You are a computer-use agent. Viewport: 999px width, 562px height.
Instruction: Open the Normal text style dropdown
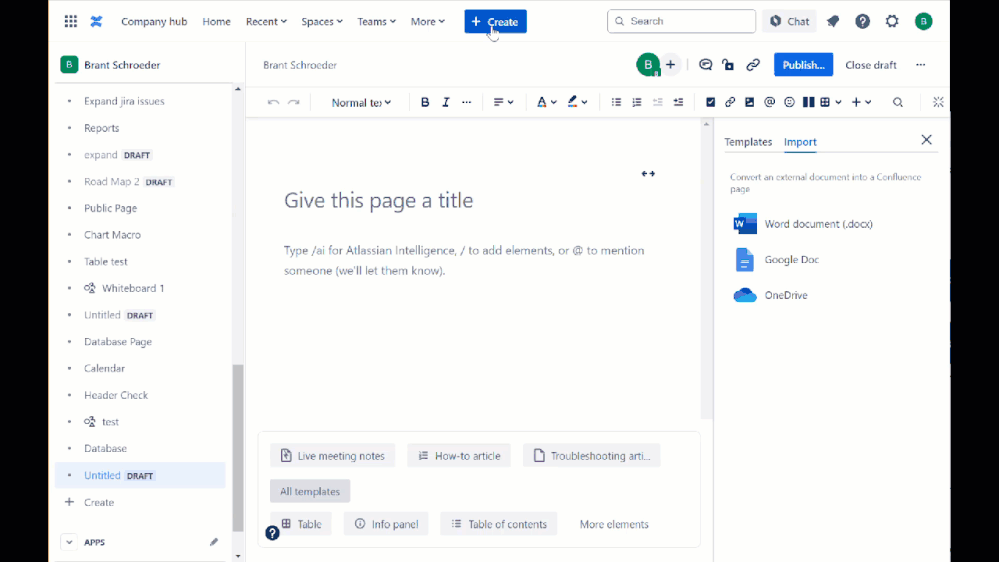[x=361, y=102]
